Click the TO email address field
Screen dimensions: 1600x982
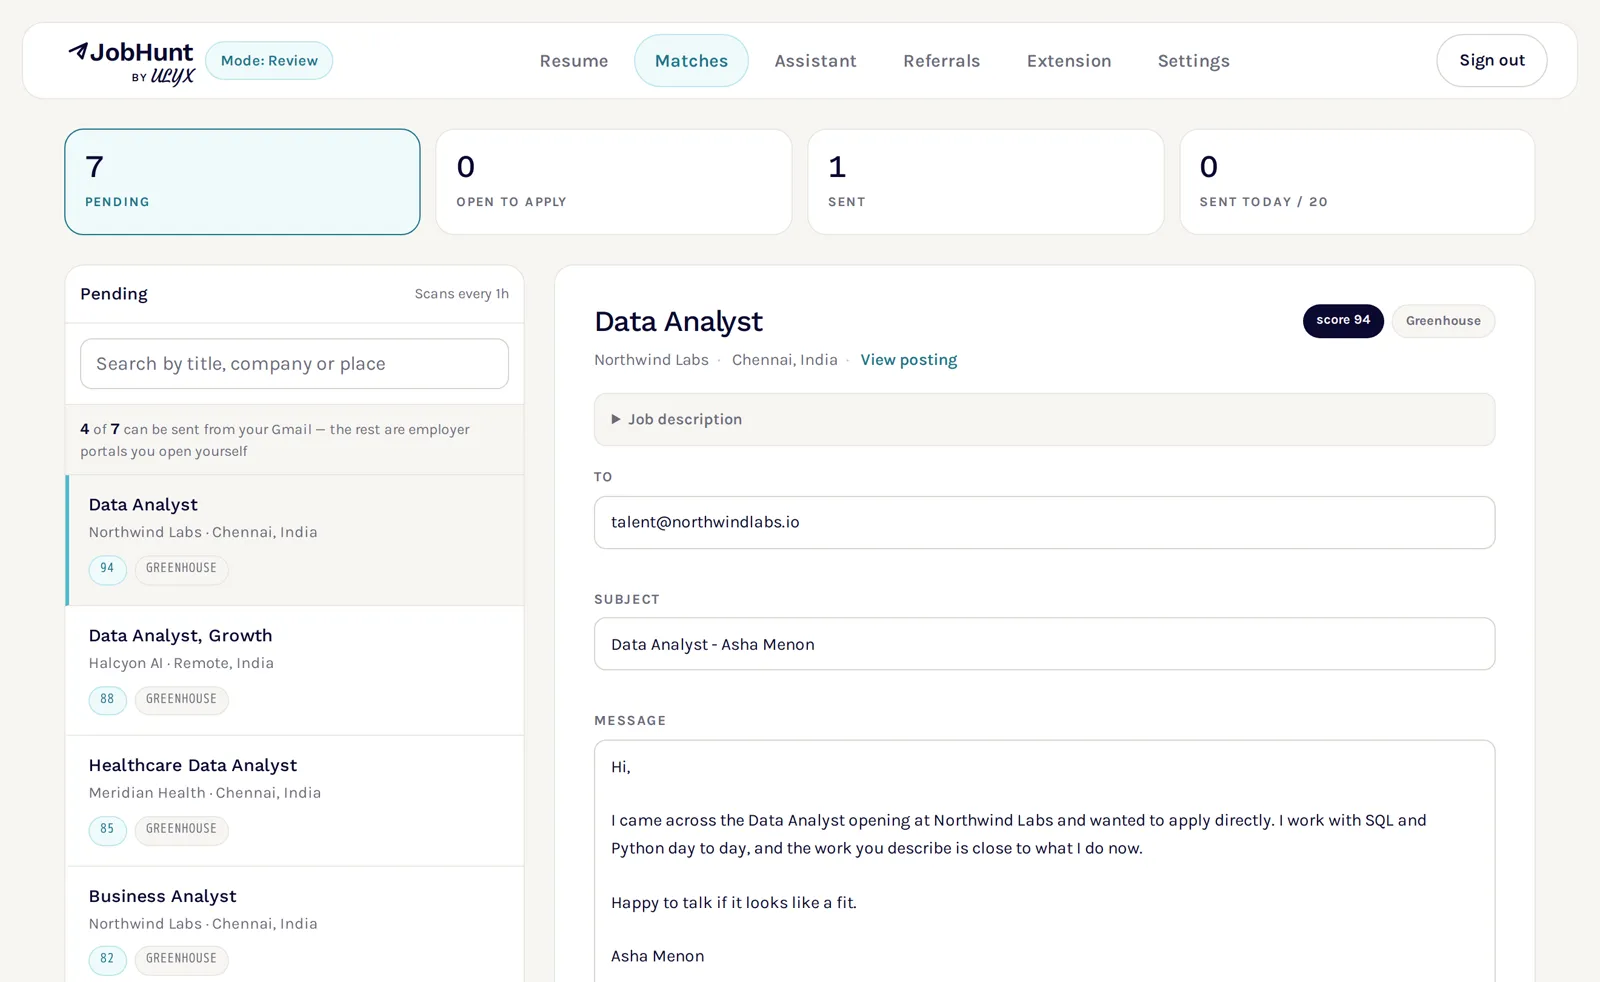1044,523
